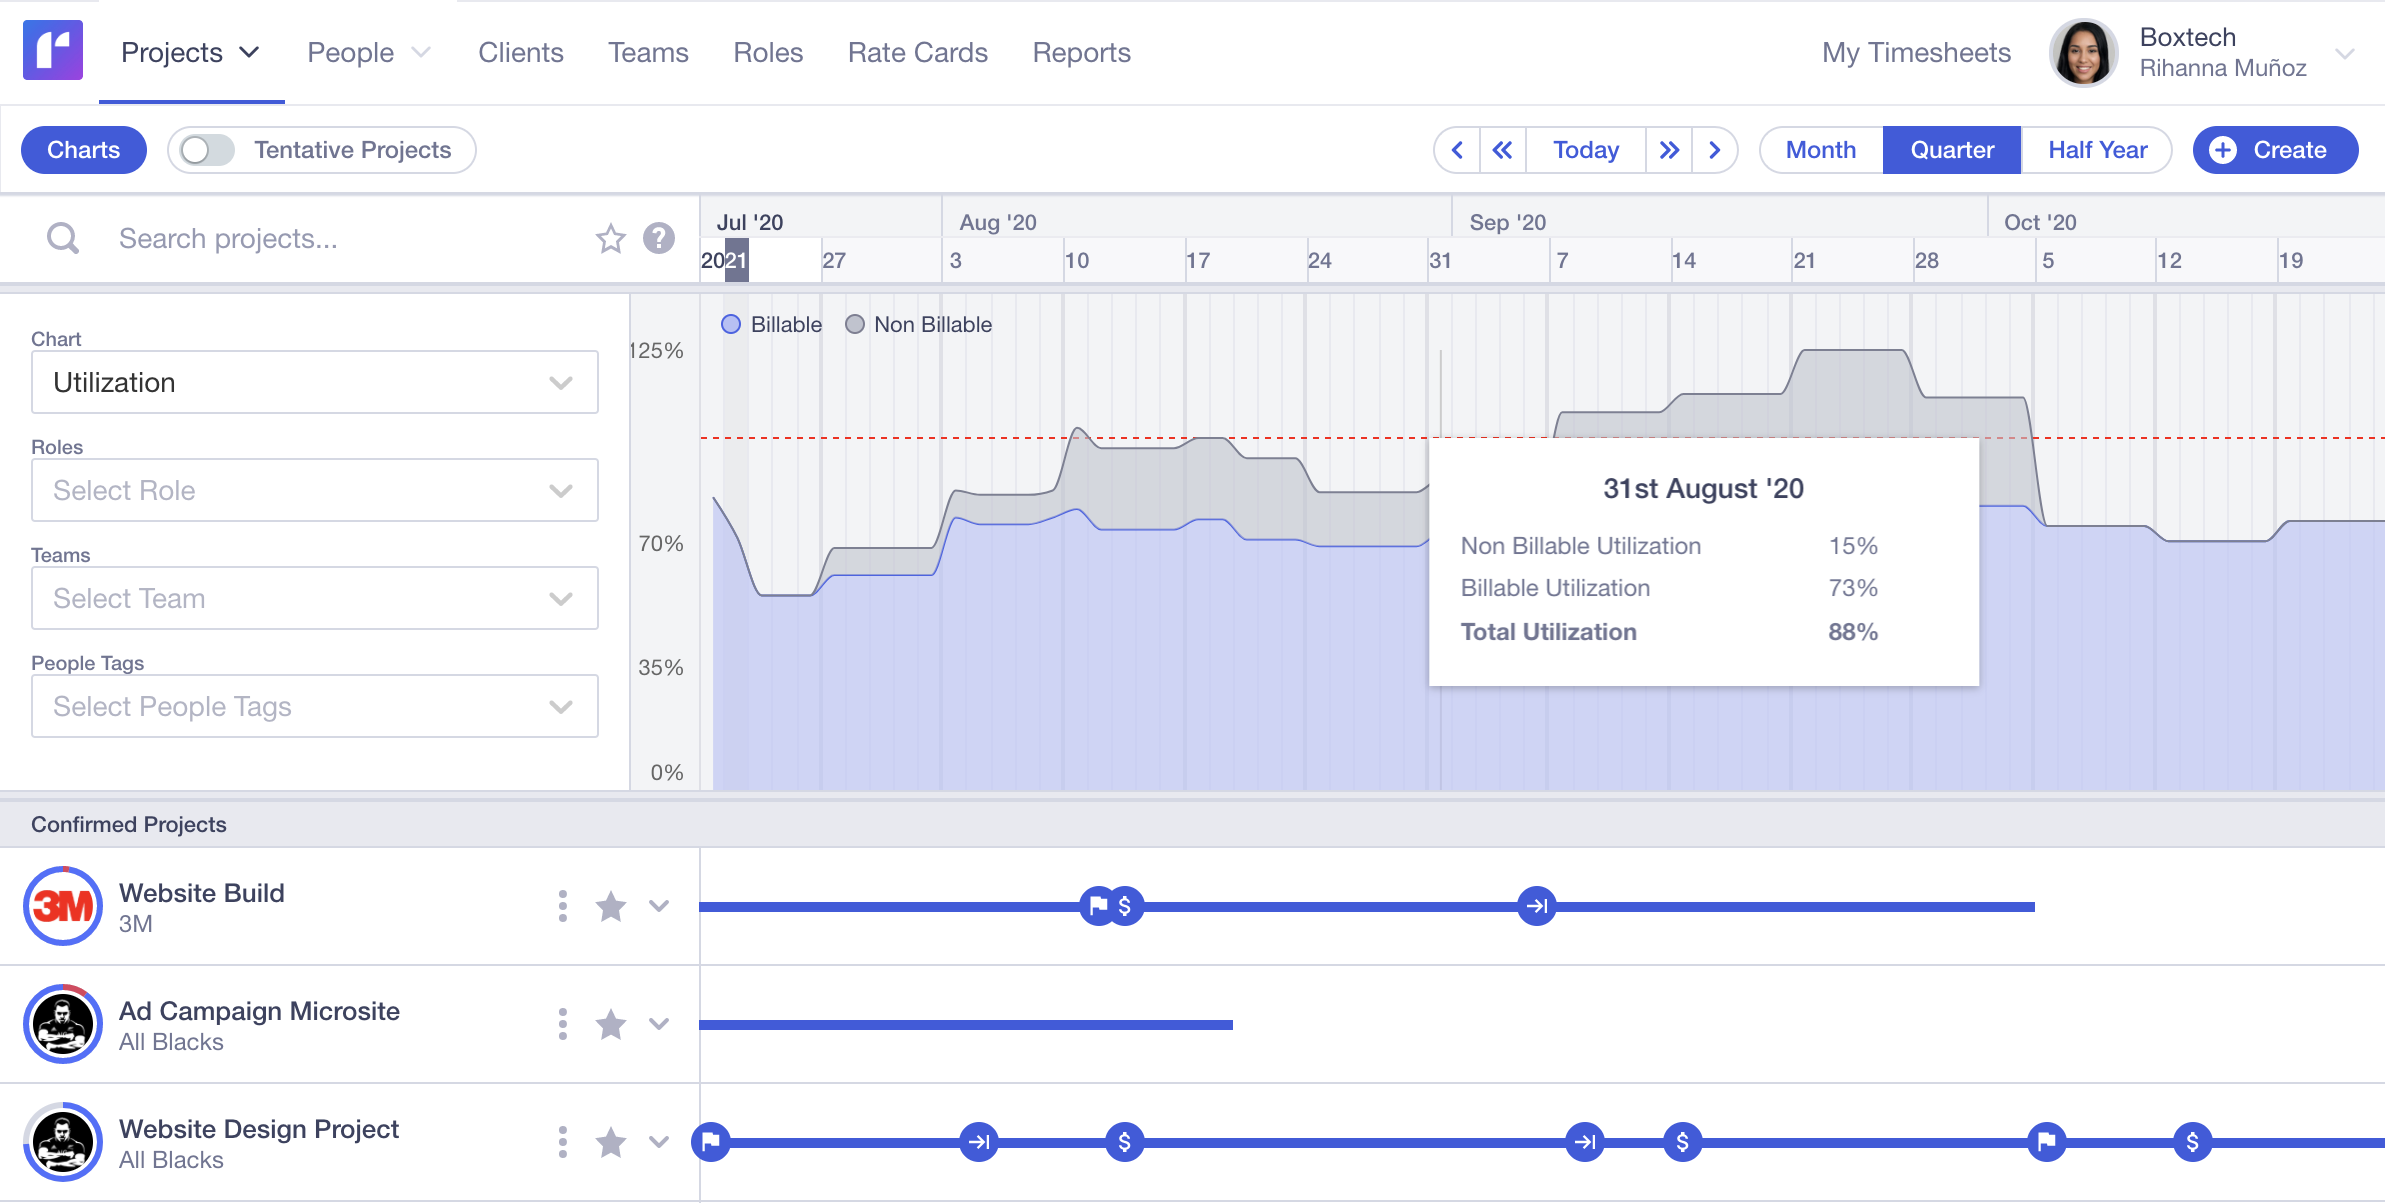Toggle the Tentative Projects switch

tap(207, 150)
